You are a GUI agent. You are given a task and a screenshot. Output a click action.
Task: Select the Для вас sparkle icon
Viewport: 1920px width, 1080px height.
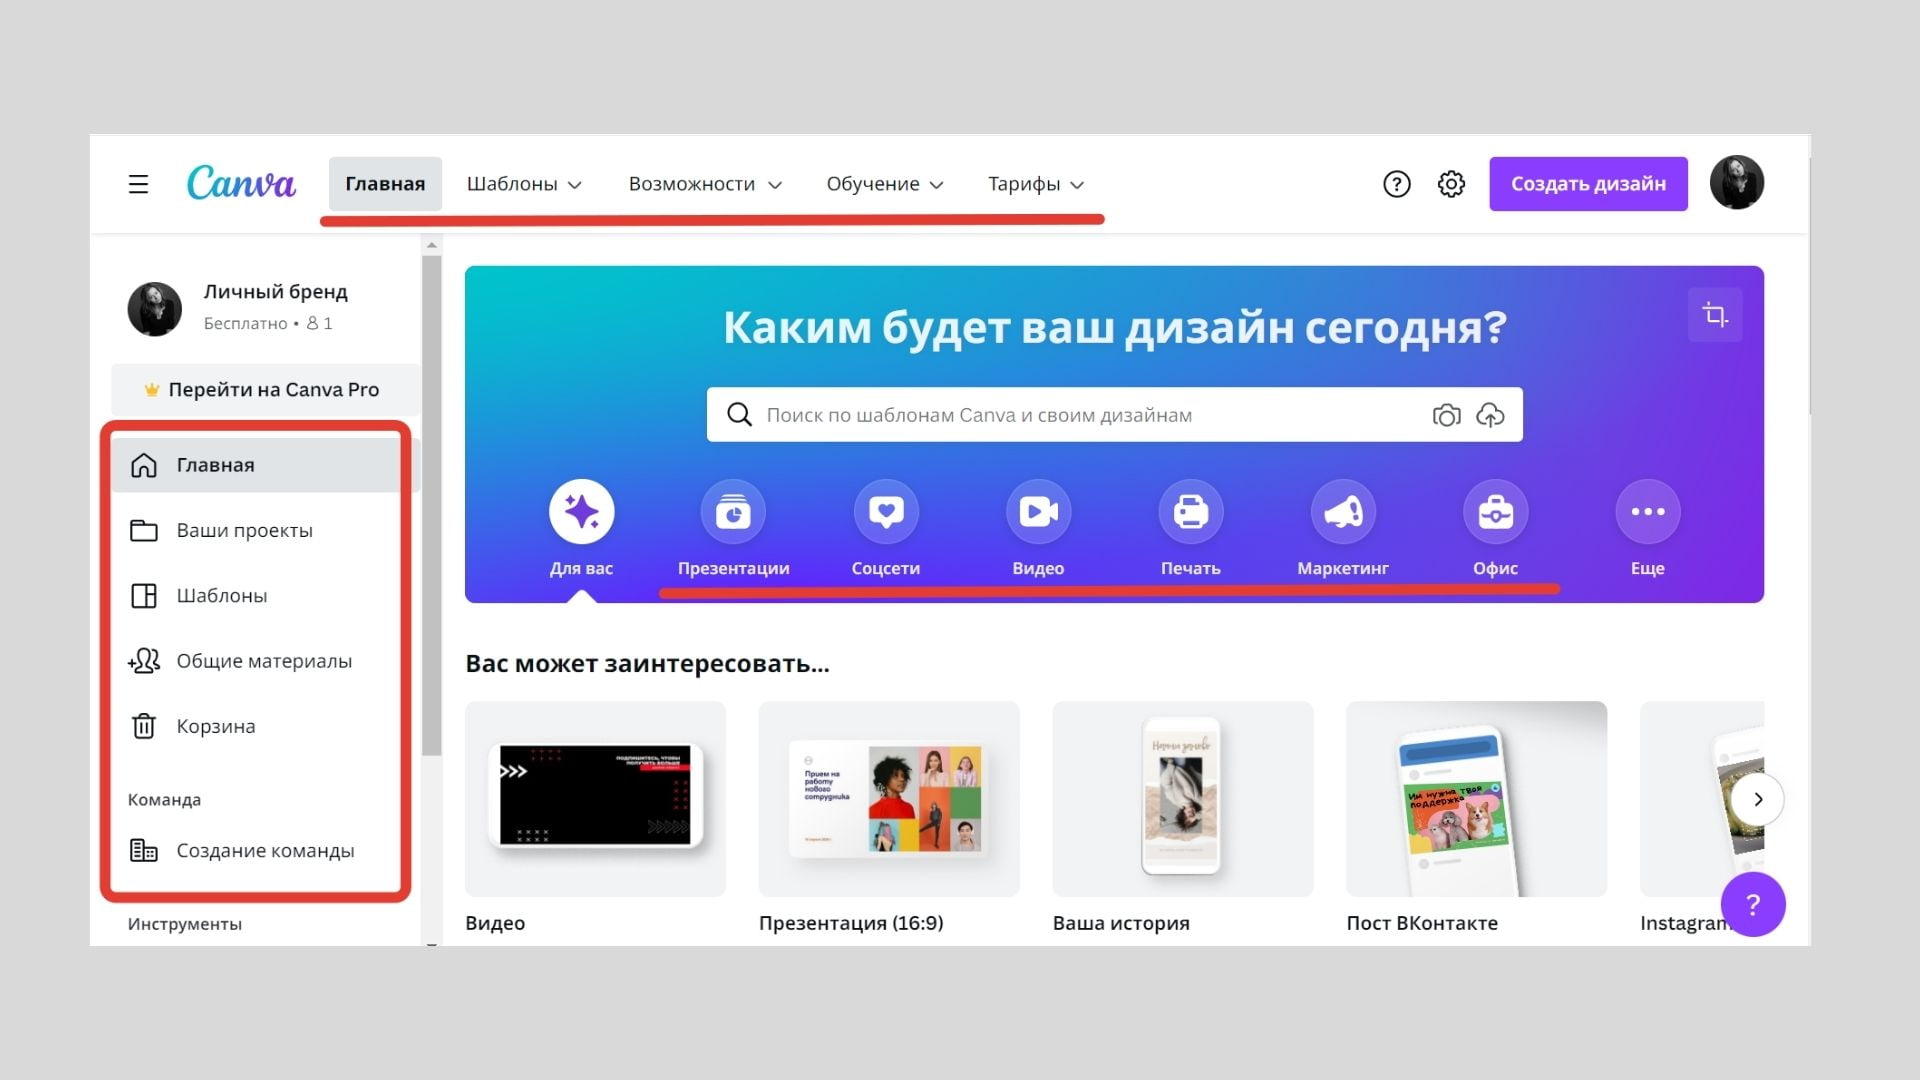[x=581, y=511]
